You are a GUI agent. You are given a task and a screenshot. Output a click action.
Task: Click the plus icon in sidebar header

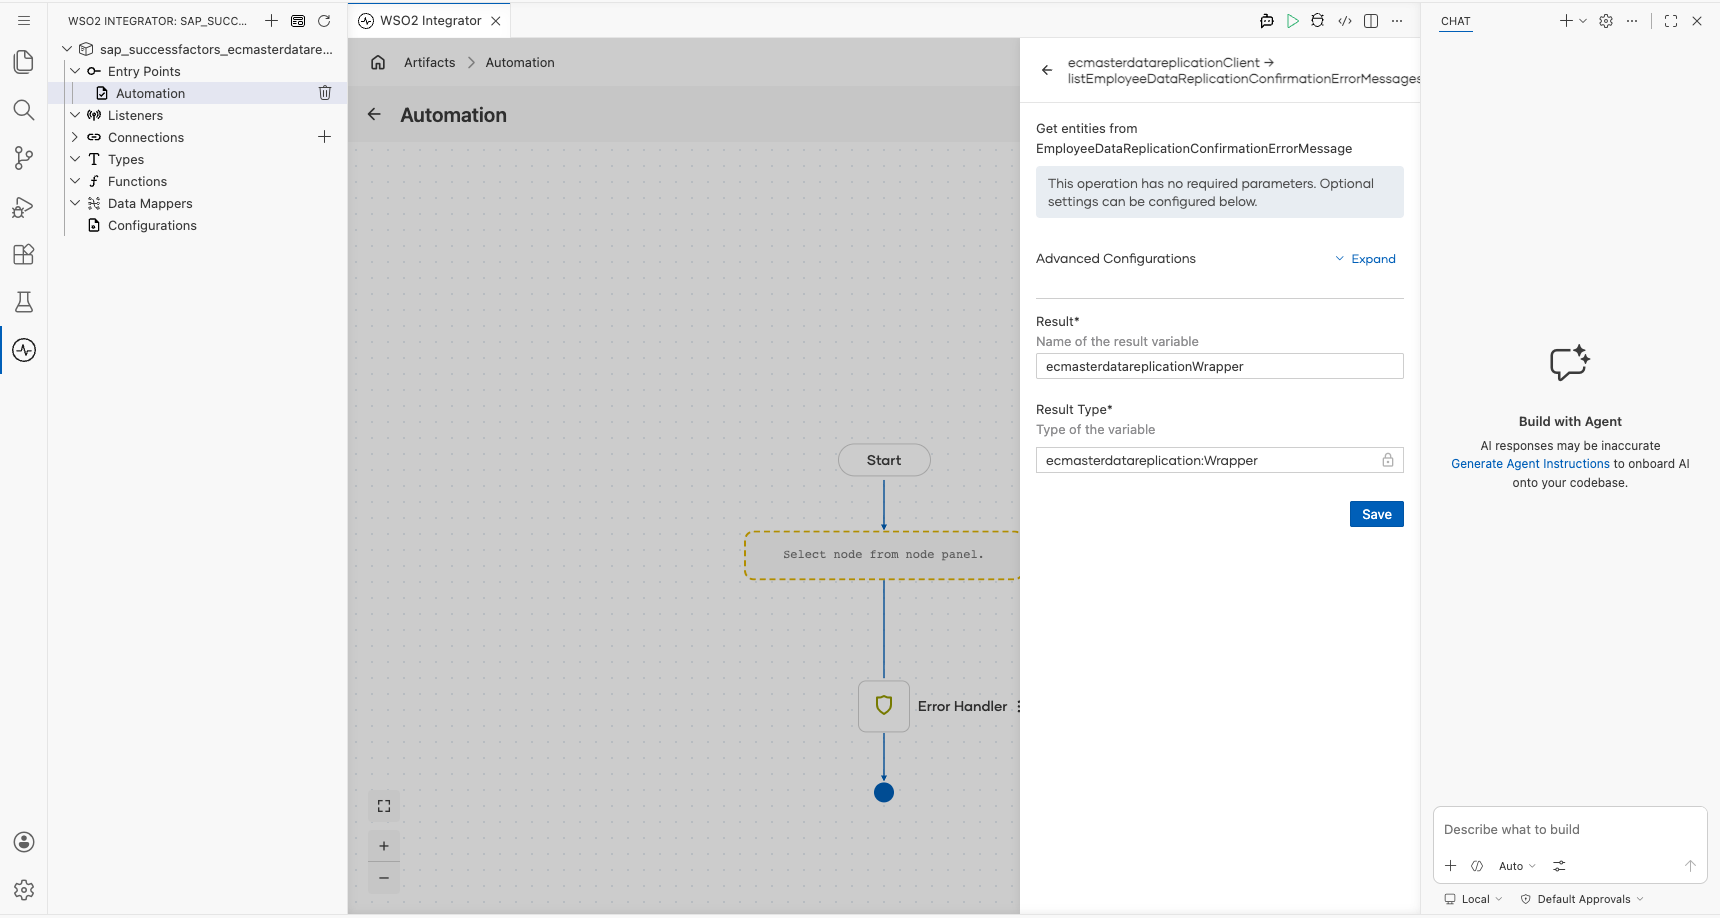click(x=271, y=21)
